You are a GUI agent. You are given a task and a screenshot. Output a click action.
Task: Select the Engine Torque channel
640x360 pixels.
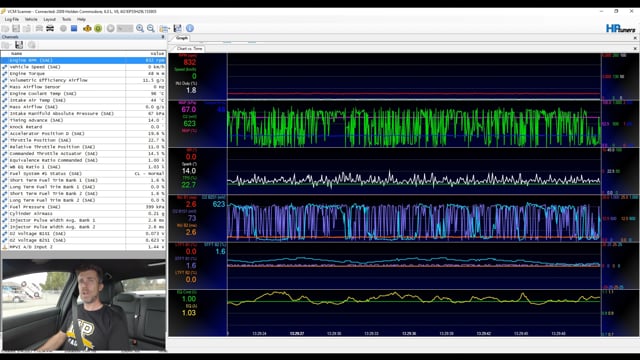[x=83, y=73]
